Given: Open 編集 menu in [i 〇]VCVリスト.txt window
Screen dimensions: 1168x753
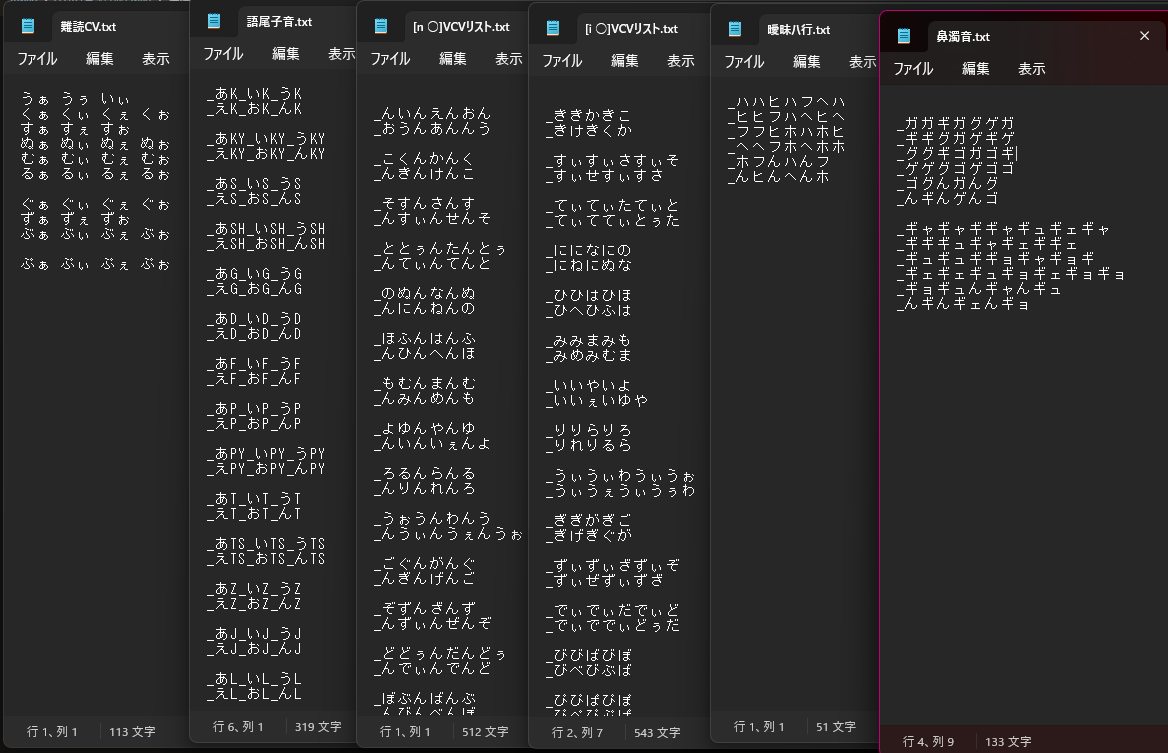Looking at the screenshot, I should click(x=625, y=61).
